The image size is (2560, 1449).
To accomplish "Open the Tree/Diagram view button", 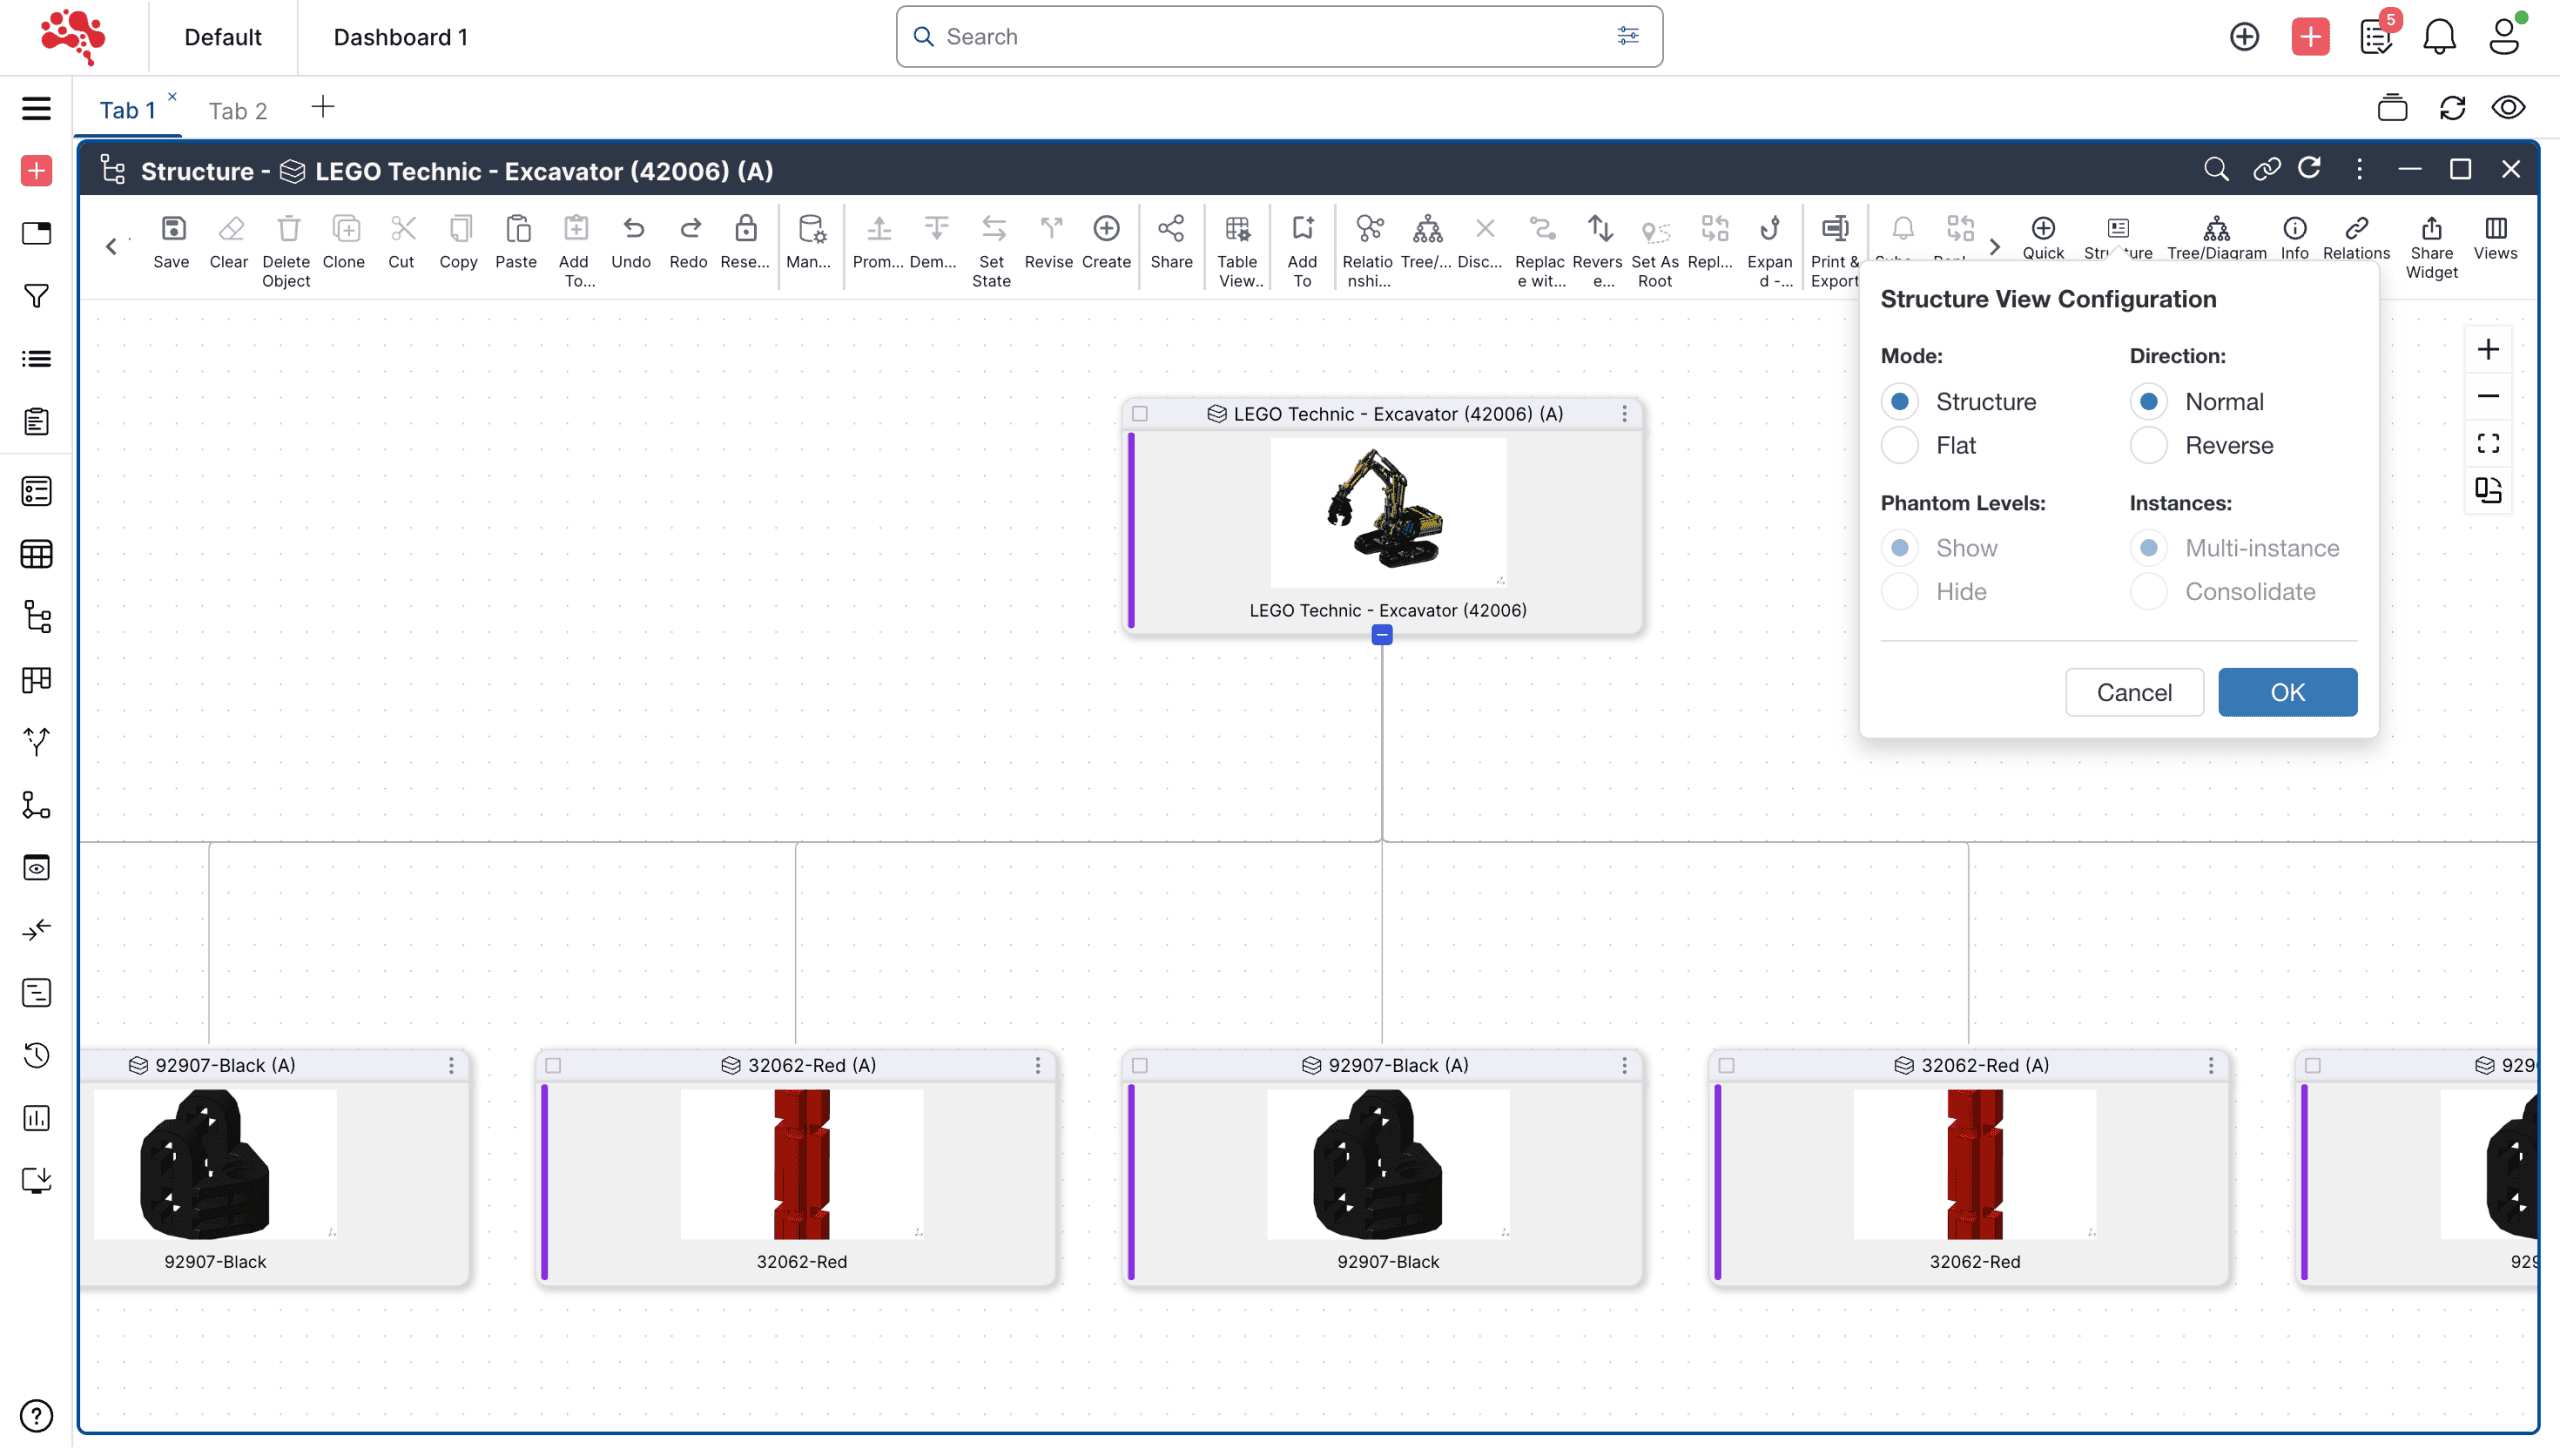I will point(2218,238).
